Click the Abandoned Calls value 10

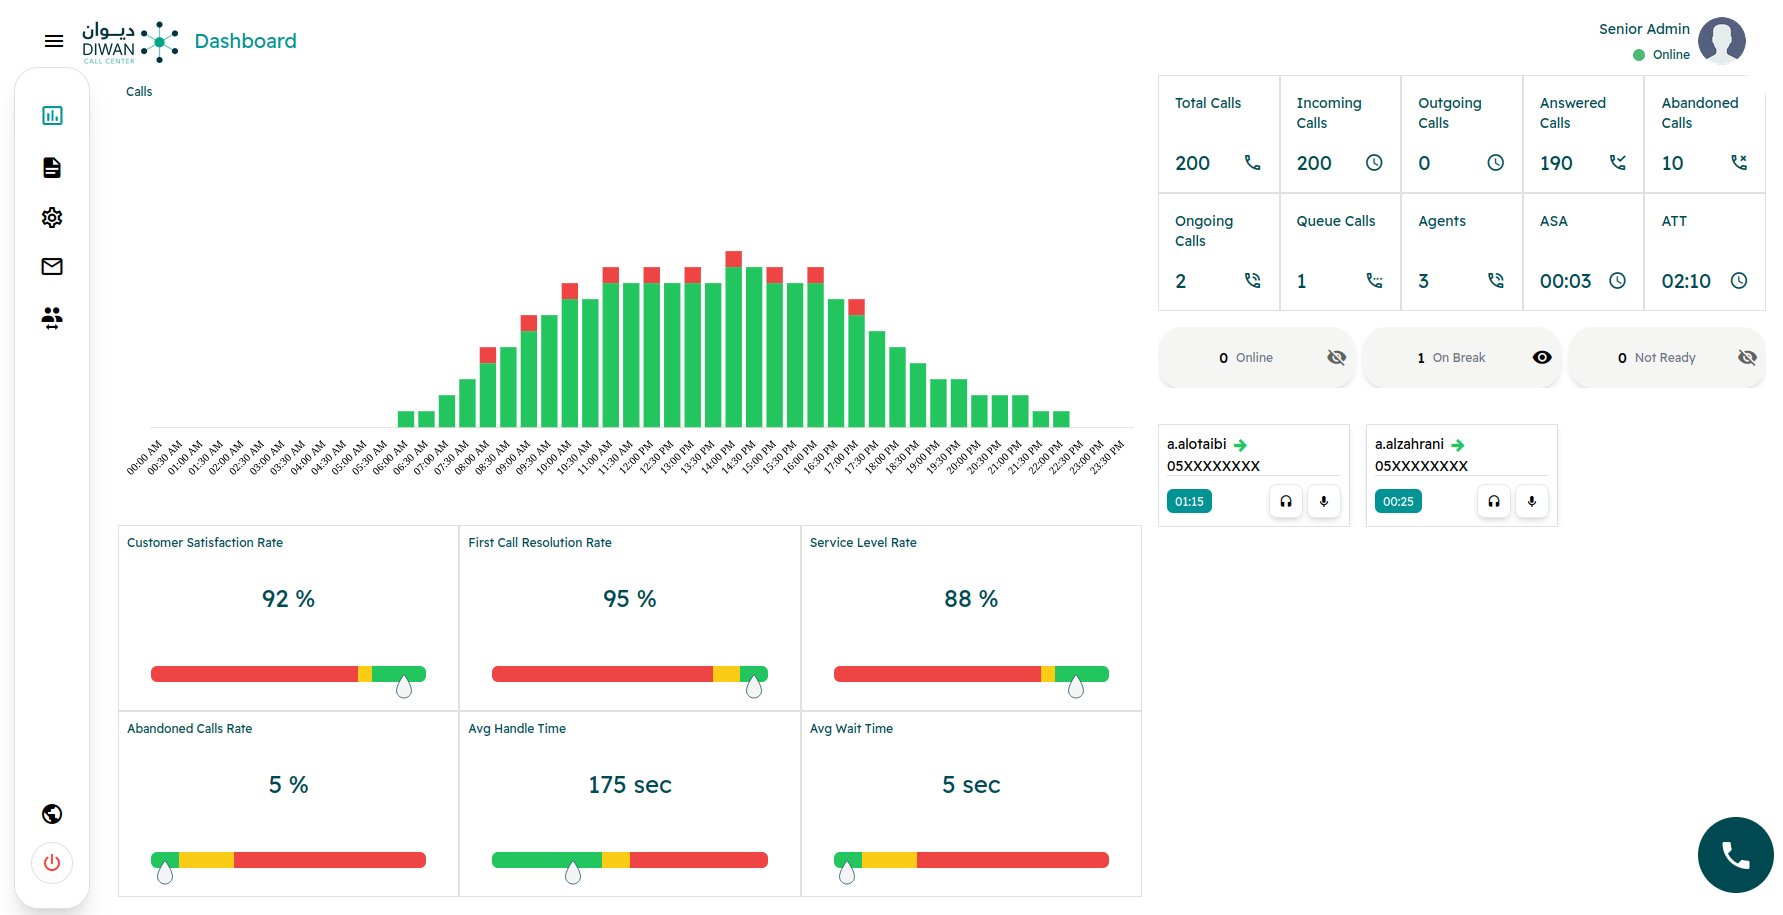tap(1672, 163)
